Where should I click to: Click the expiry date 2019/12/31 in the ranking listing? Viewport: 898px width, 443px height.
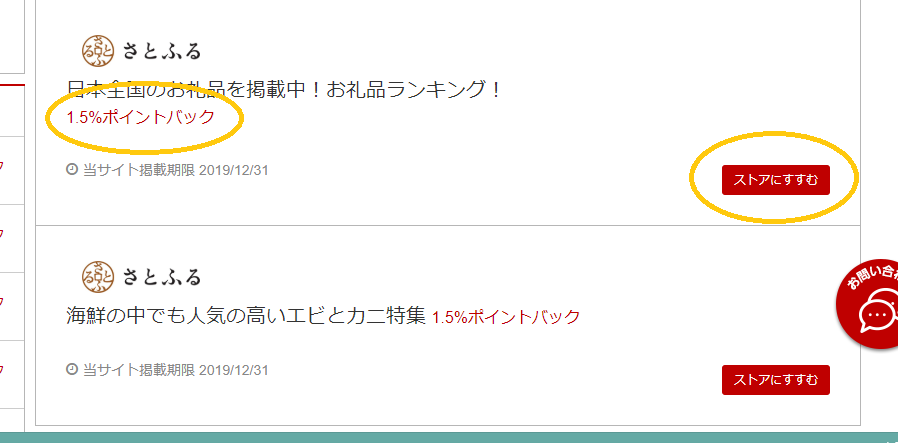(234, 170)
